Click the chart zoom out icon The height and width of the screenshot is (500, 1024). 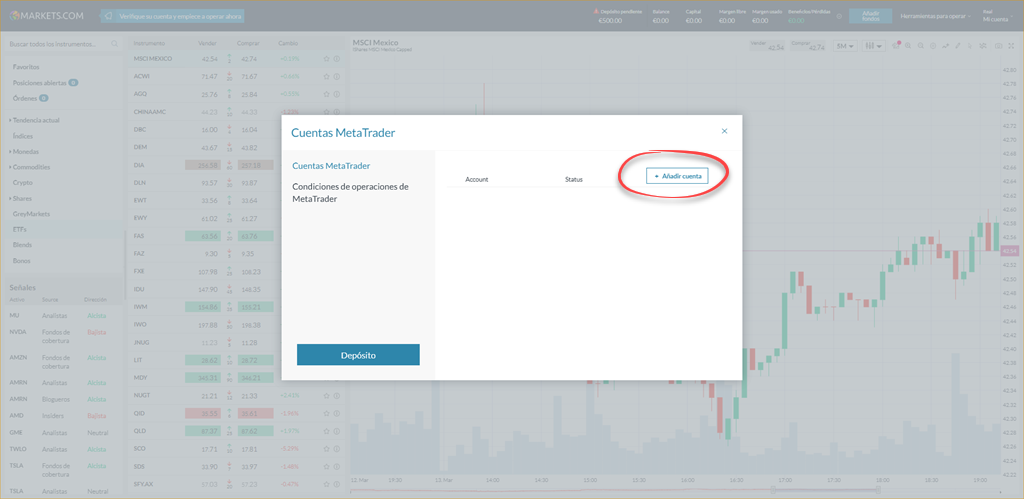coord(920,46)
